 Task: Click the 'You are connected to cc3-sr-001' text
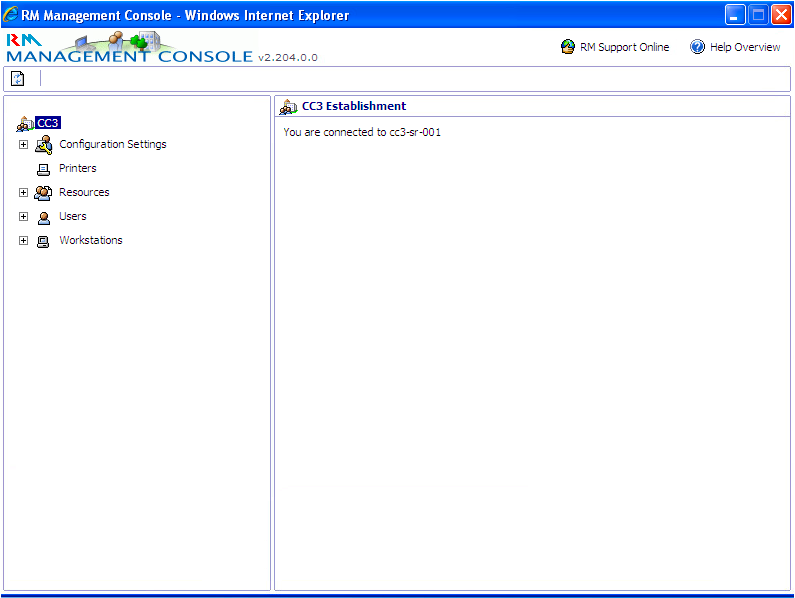[362, 132]
